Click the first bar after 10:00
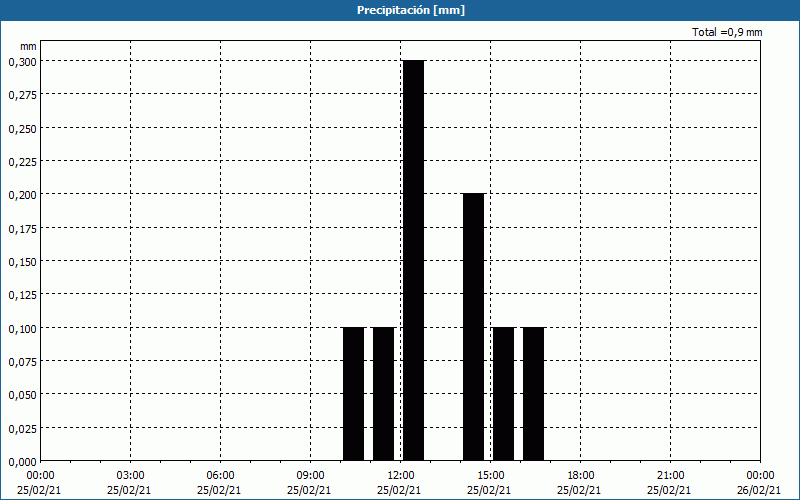 354,394
